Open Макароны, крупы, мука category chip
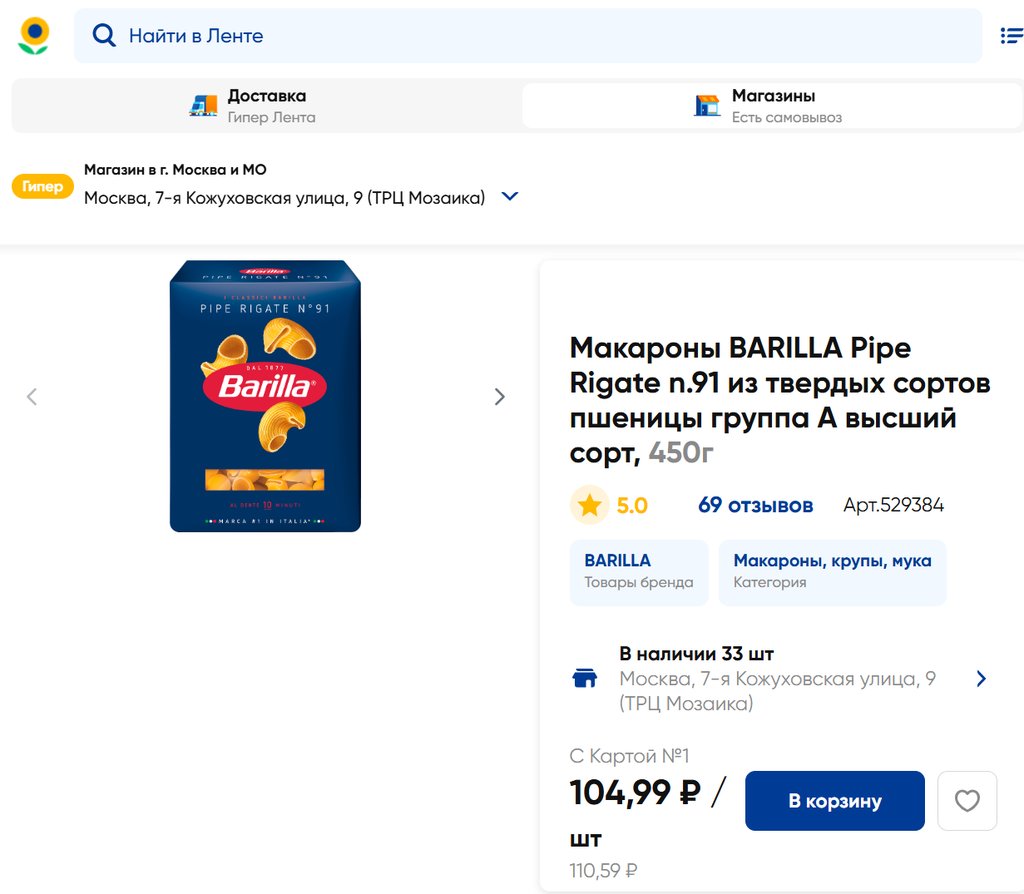This screenshot has height=894, width=1024. [x=832, y=572]
